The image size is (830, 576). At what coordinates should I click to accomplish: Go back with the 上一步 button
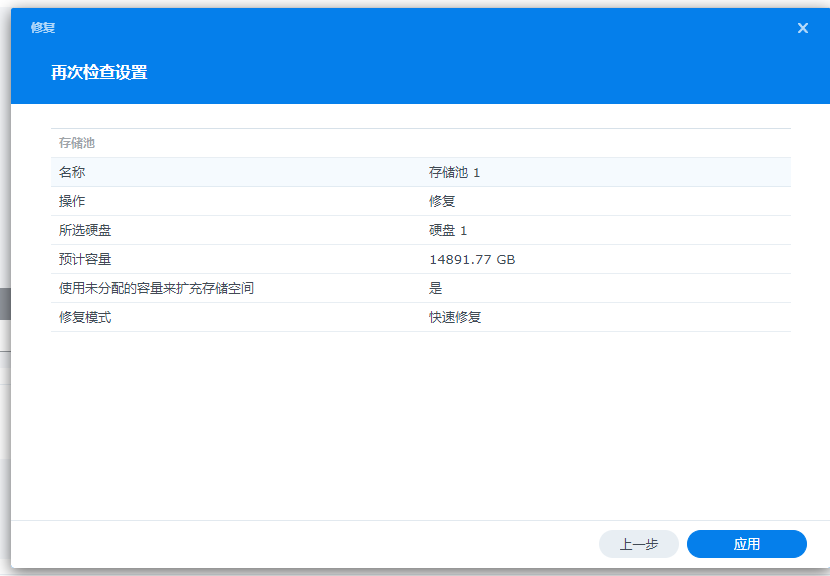pyautogui.click(x=638, y=544)
